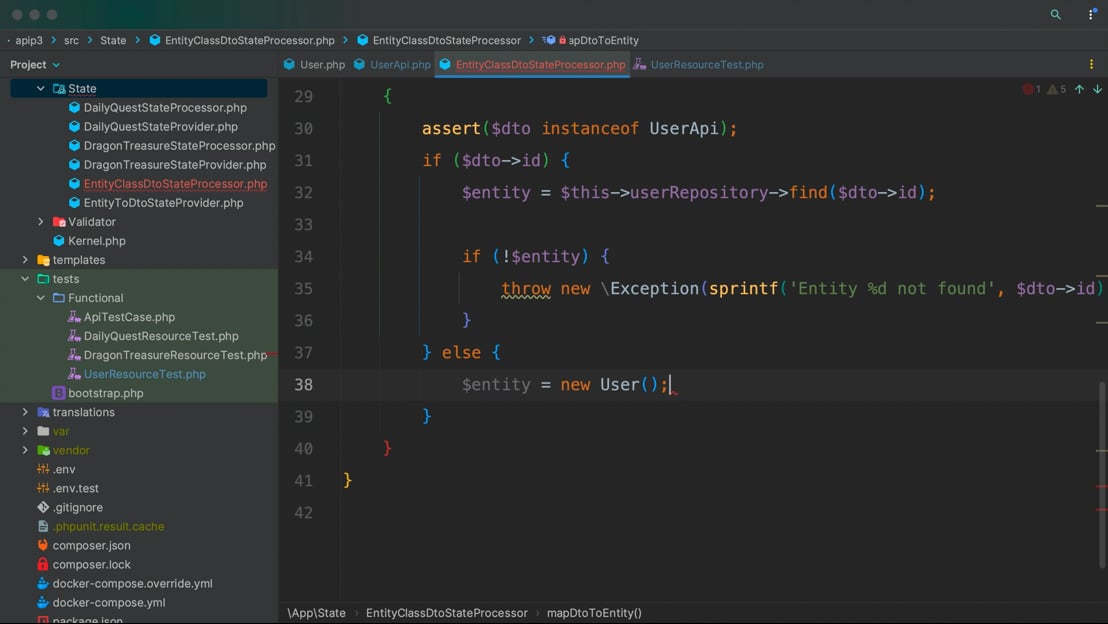Collapse the tests folder
Viewport: 1108px width, 624px height.
coord(25,279)
